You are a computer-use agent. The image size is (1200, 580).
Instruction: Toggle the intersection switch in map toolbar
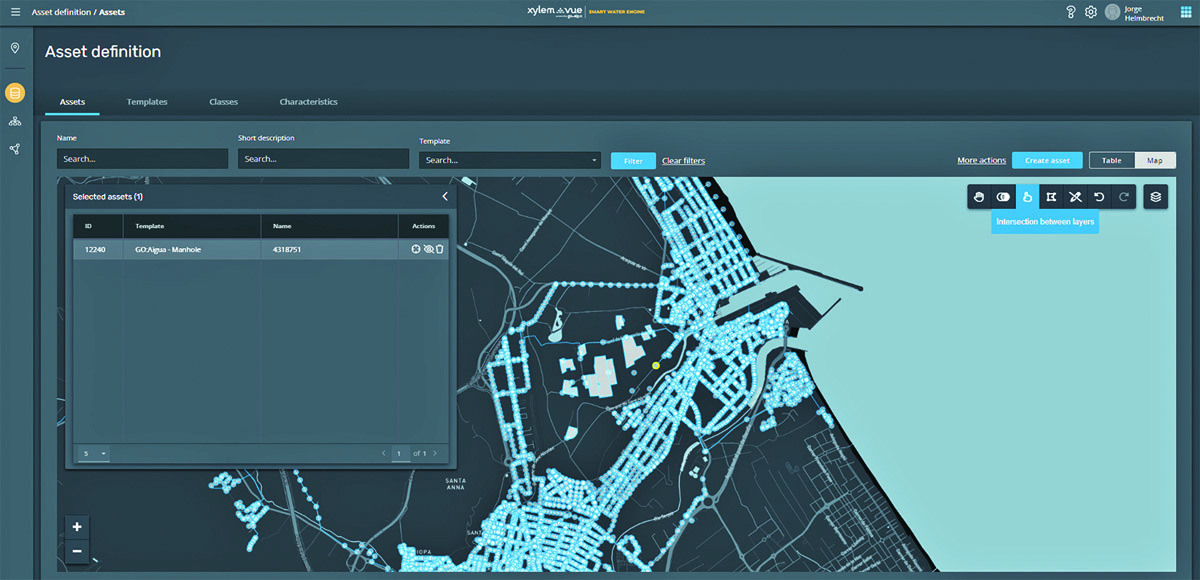click(x=1003, y=197)
